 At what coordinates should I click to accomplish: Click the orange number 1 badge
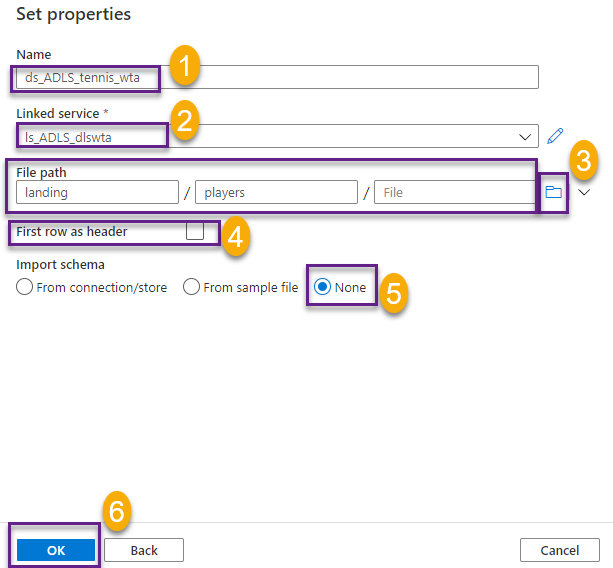coord(185,67)
